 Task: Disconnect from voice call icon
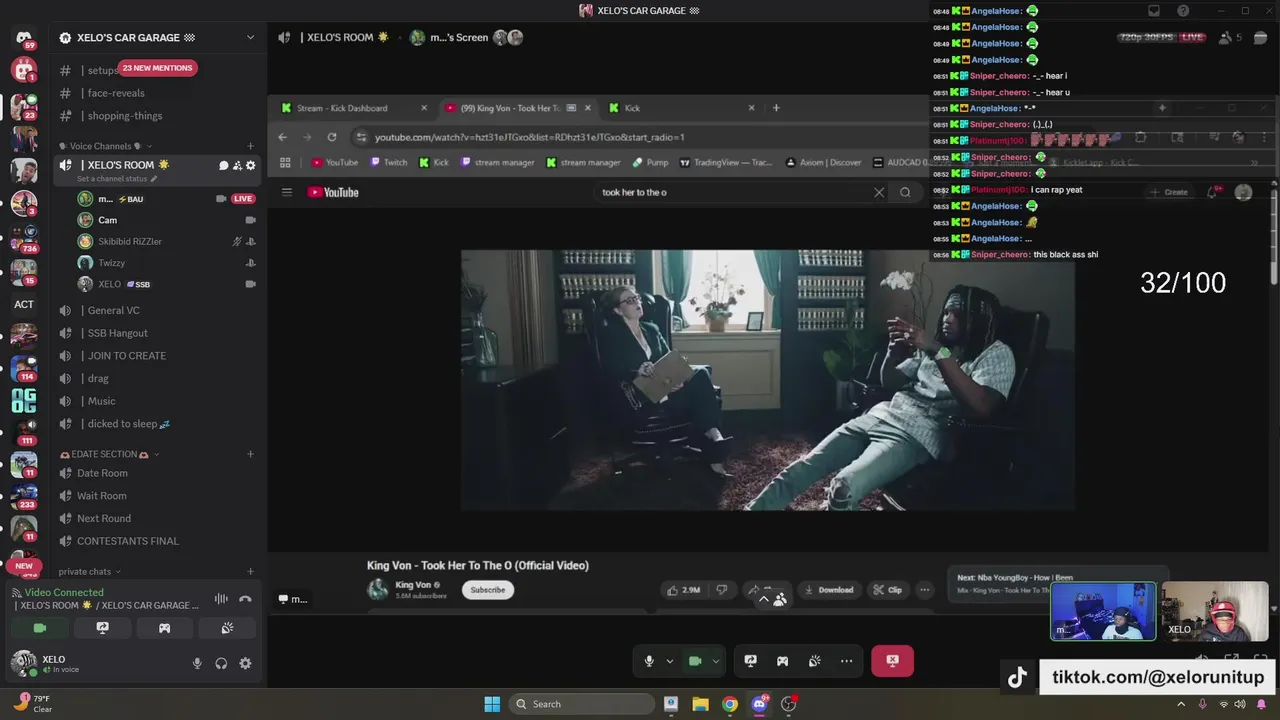245,599
